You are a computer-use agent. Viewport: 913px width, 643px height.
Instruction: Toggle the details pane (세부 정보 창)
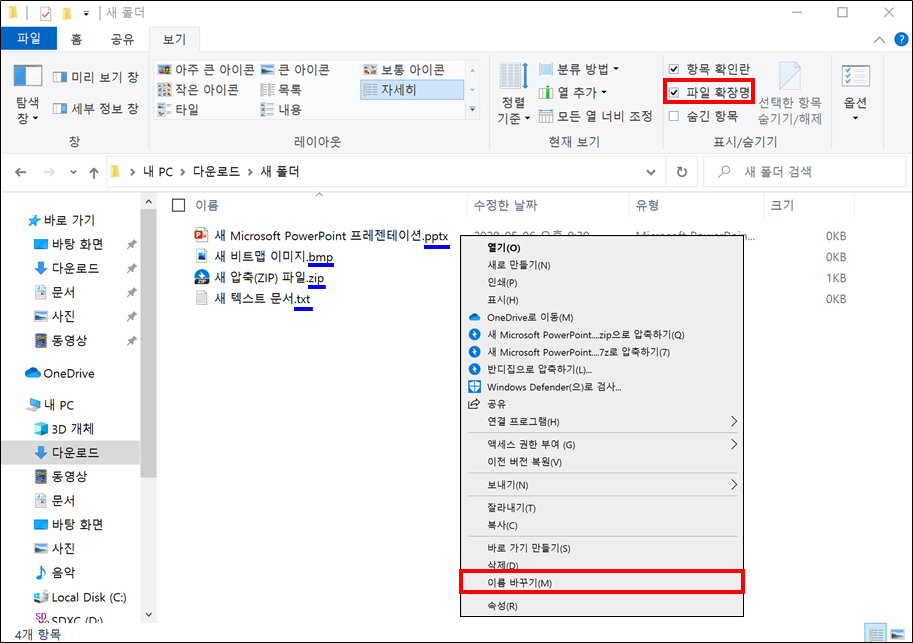click(95, 108)
